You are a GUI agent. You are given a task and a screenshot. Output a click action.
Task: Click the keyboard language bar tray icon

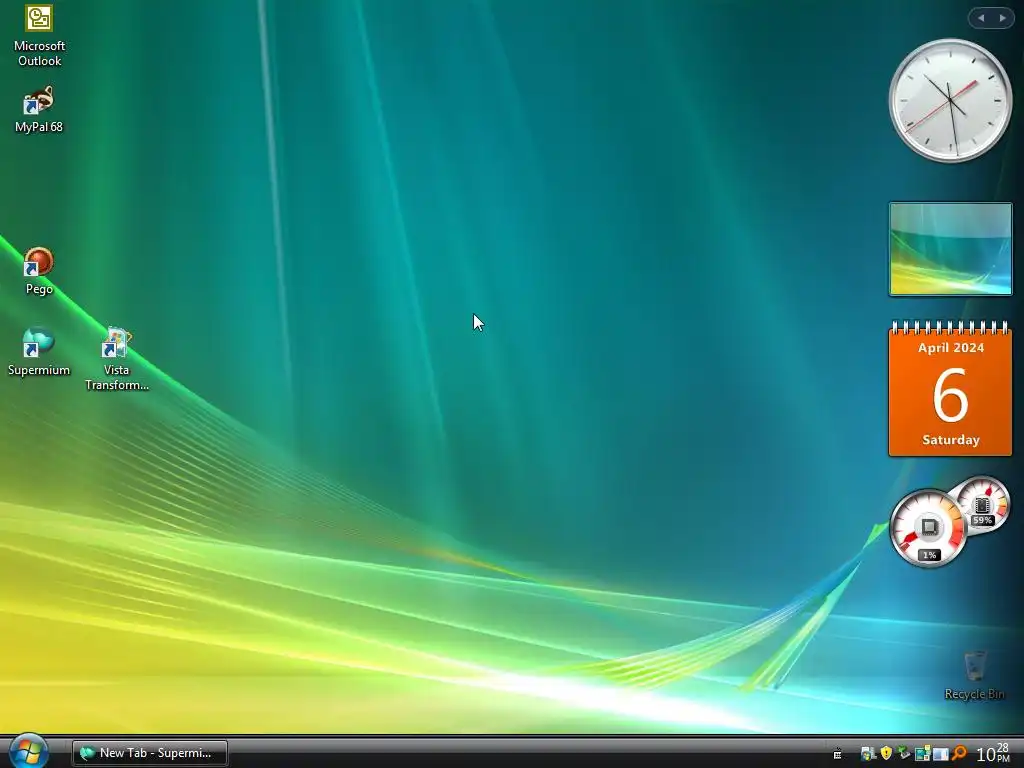pos(837,754)
